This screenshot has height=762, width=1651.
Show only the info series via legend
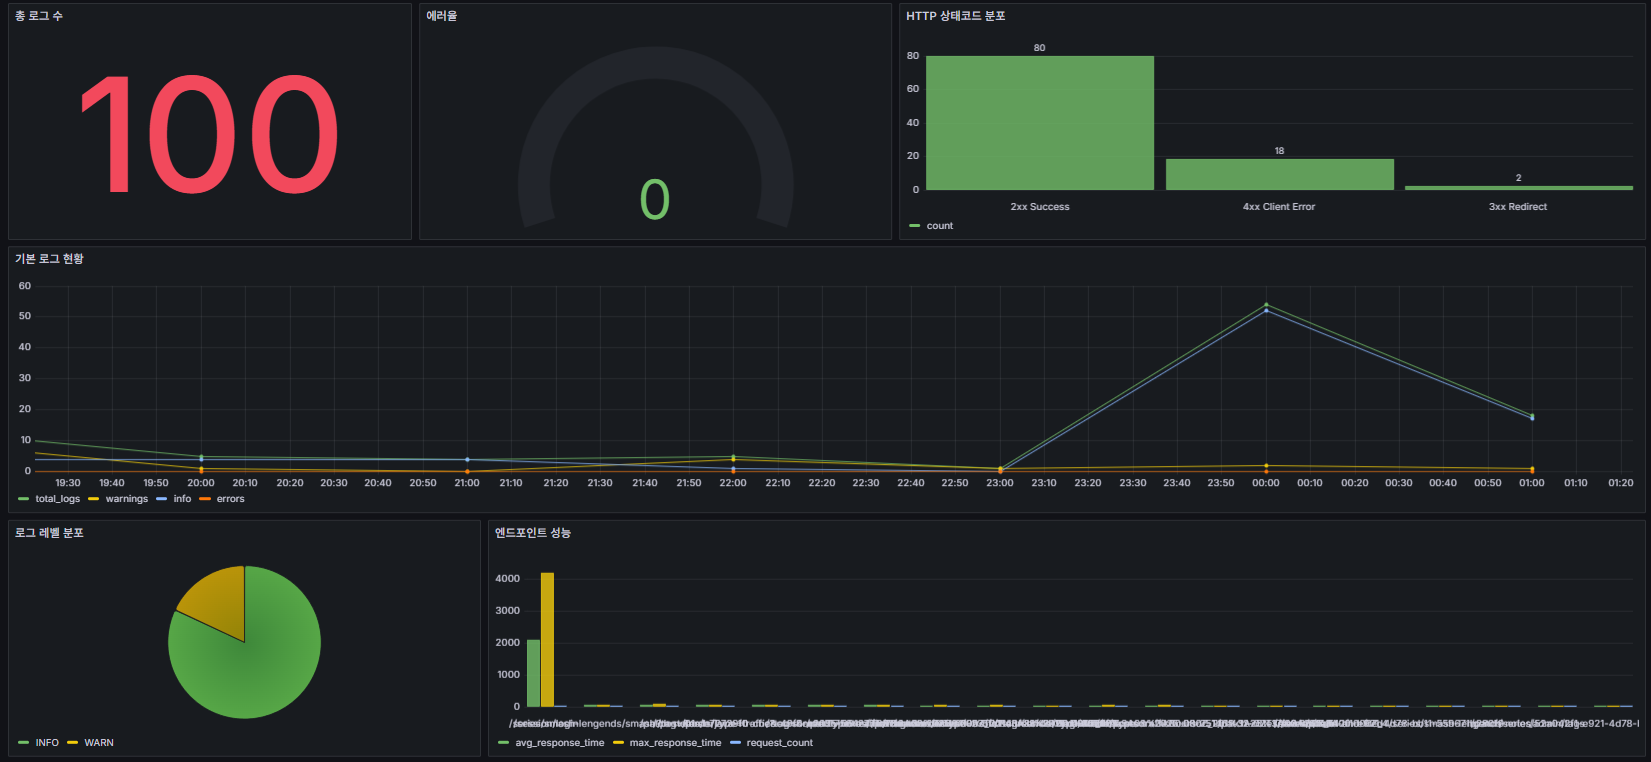(182, 499)
